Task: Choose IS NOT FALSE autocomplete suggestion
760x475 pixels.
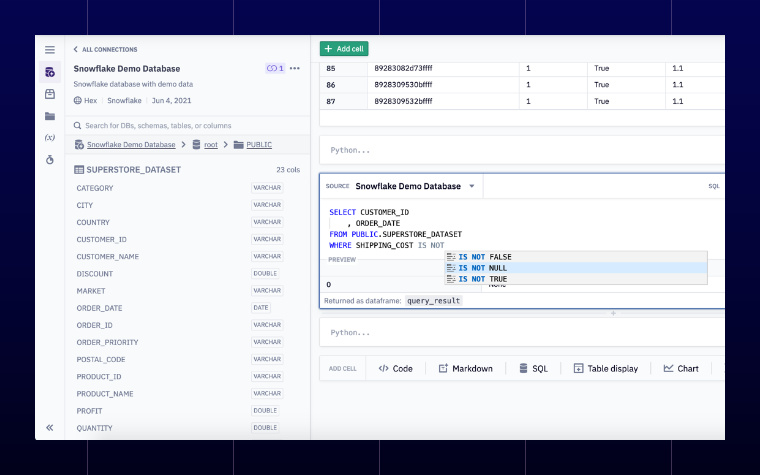Action: [x=576, y=257]
